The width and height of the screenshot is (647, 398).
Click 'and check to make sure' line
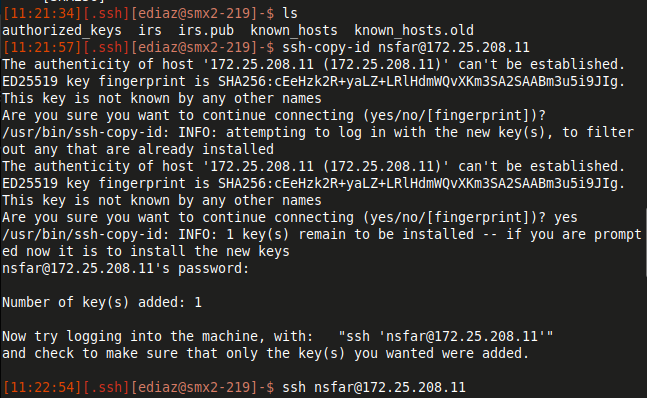click(265, 353)
